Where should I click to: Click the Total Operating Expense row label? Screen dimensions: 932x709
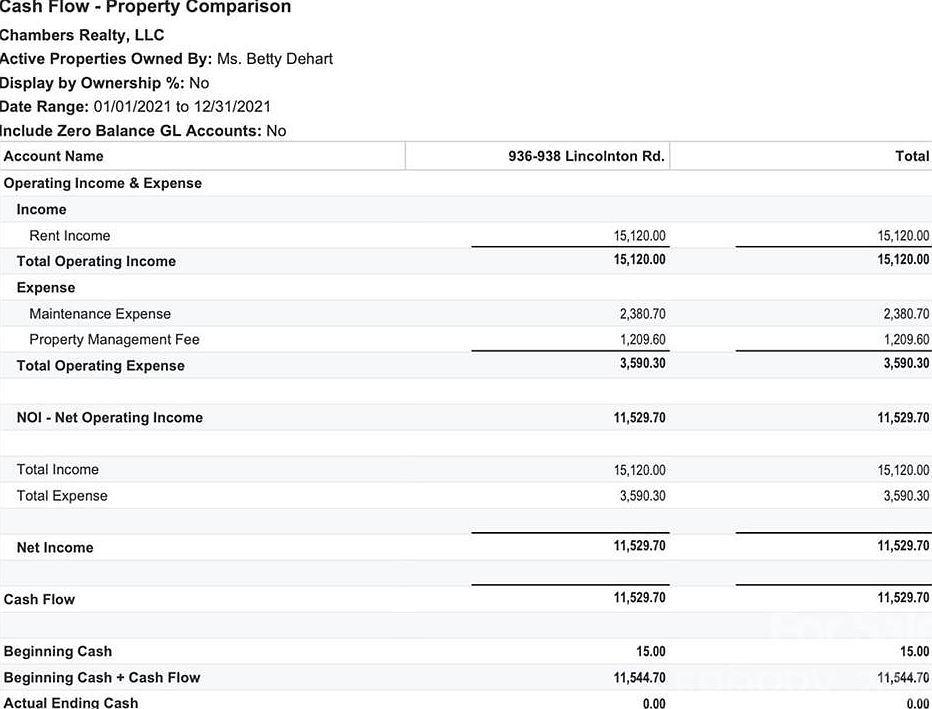[x=101, y=366]
